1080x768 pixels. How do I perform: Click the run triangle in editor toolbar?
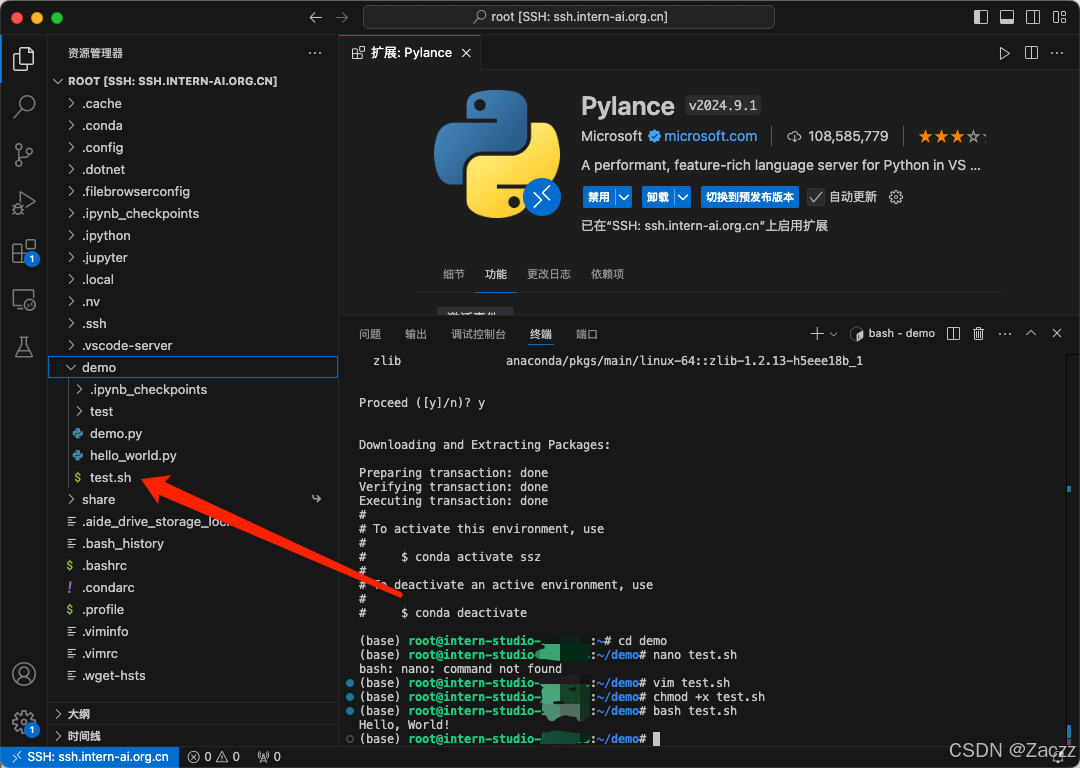1004,53
